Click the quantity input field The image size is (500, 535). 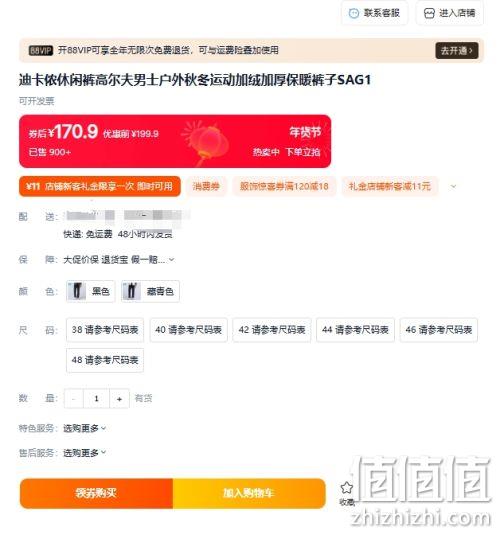pyautogui.click(x=96, y=399)
